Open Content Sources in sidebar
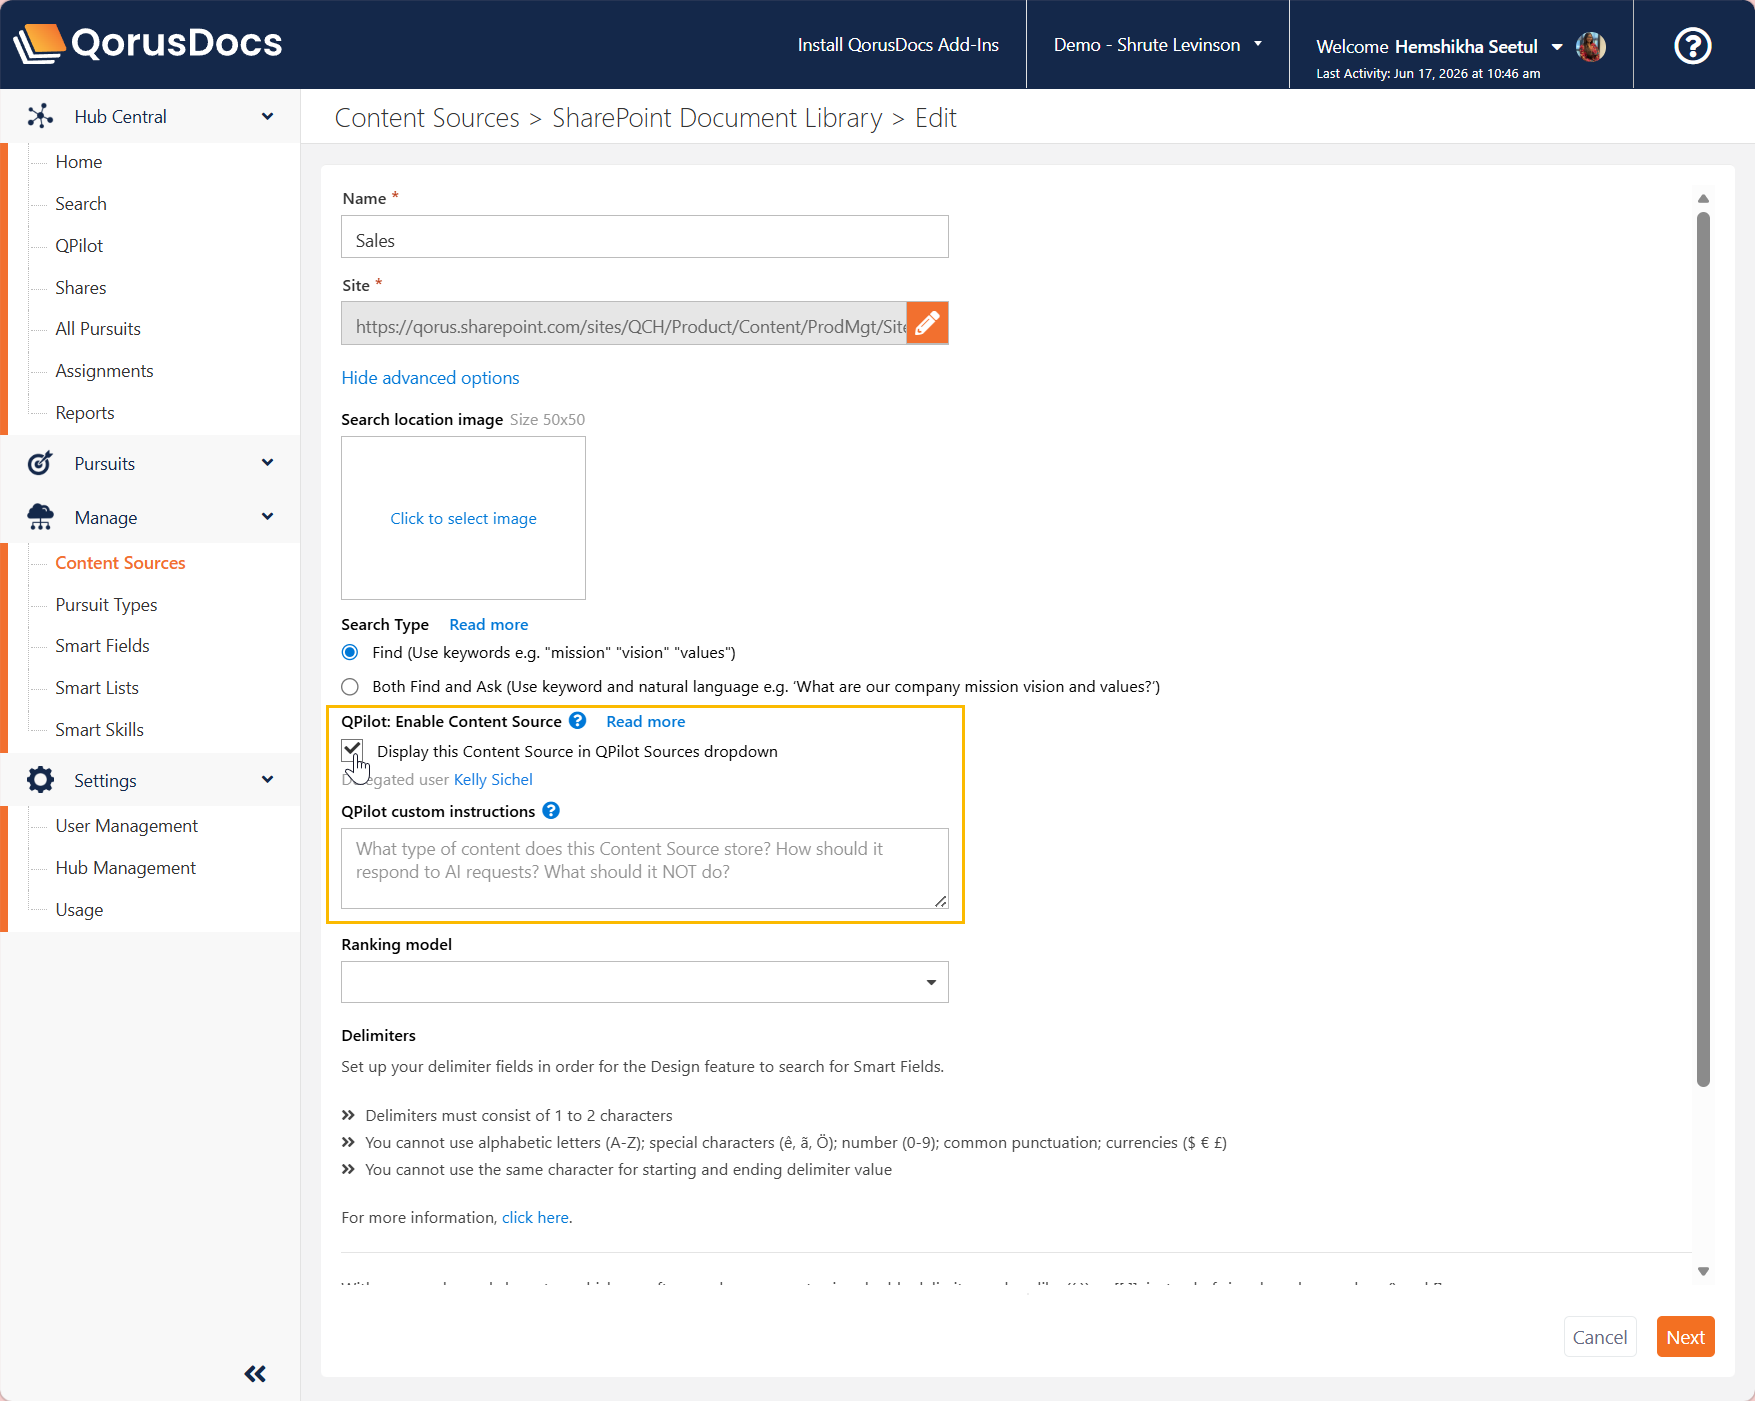The width and height of the screenshot is (1755, 1401). 120,563
